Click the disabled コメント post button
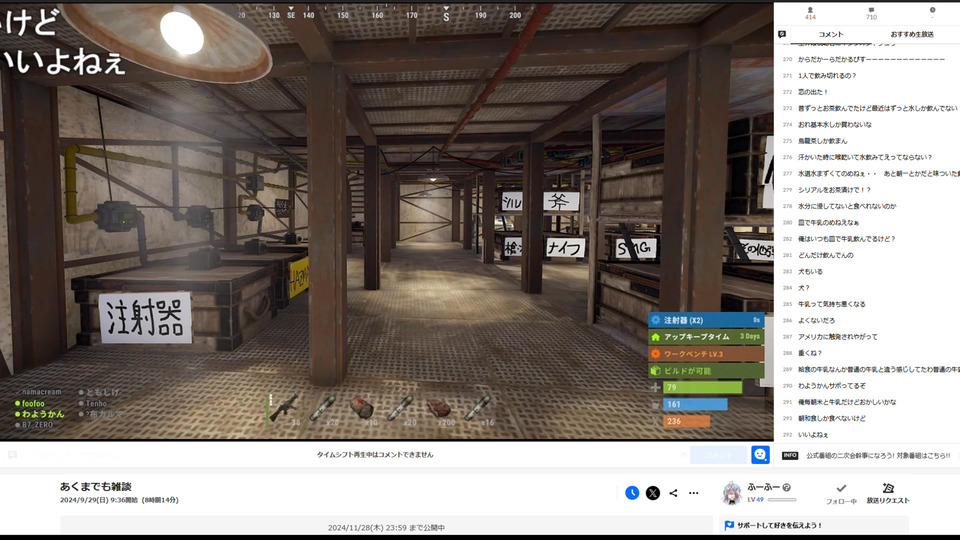This screenshot has width=960, height=540. tap(719, 455)
